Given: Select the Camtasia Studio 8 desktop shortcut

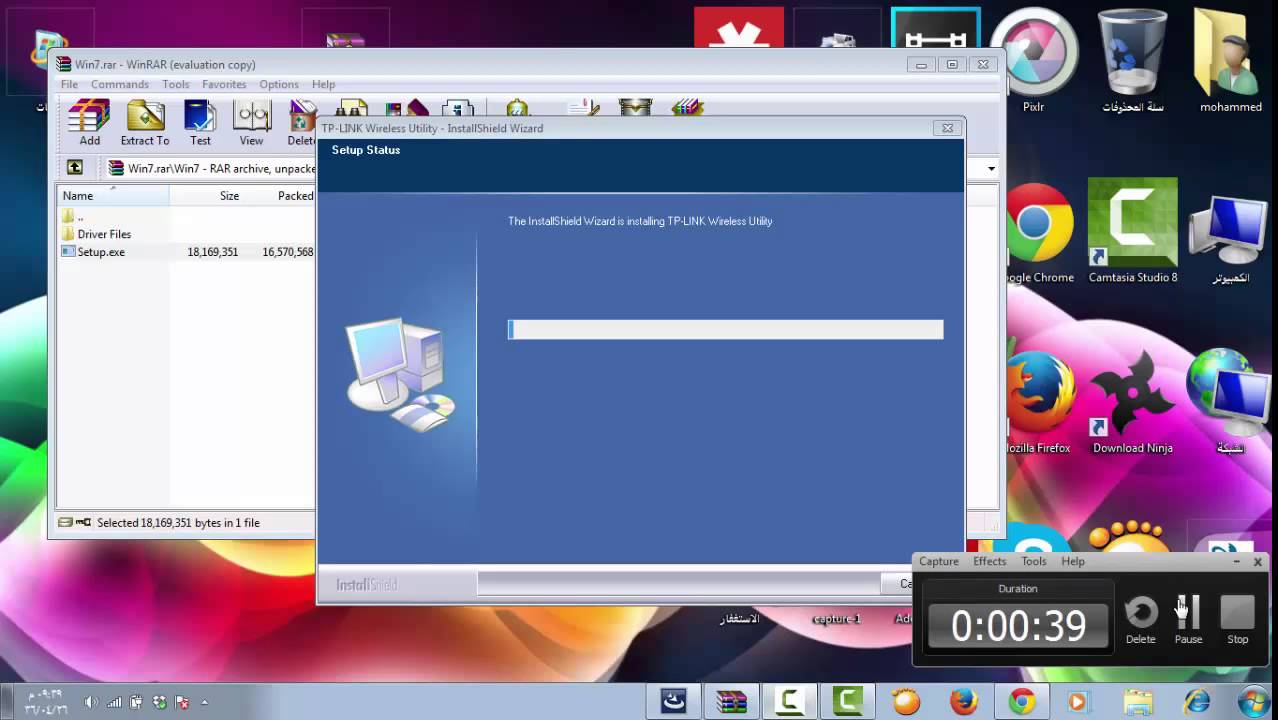Looking at the screenshot, I should coord(1132,232).
